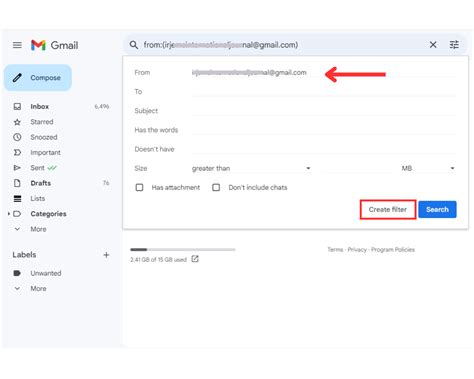
Task: Click the Has the words field
Action: 323,130
